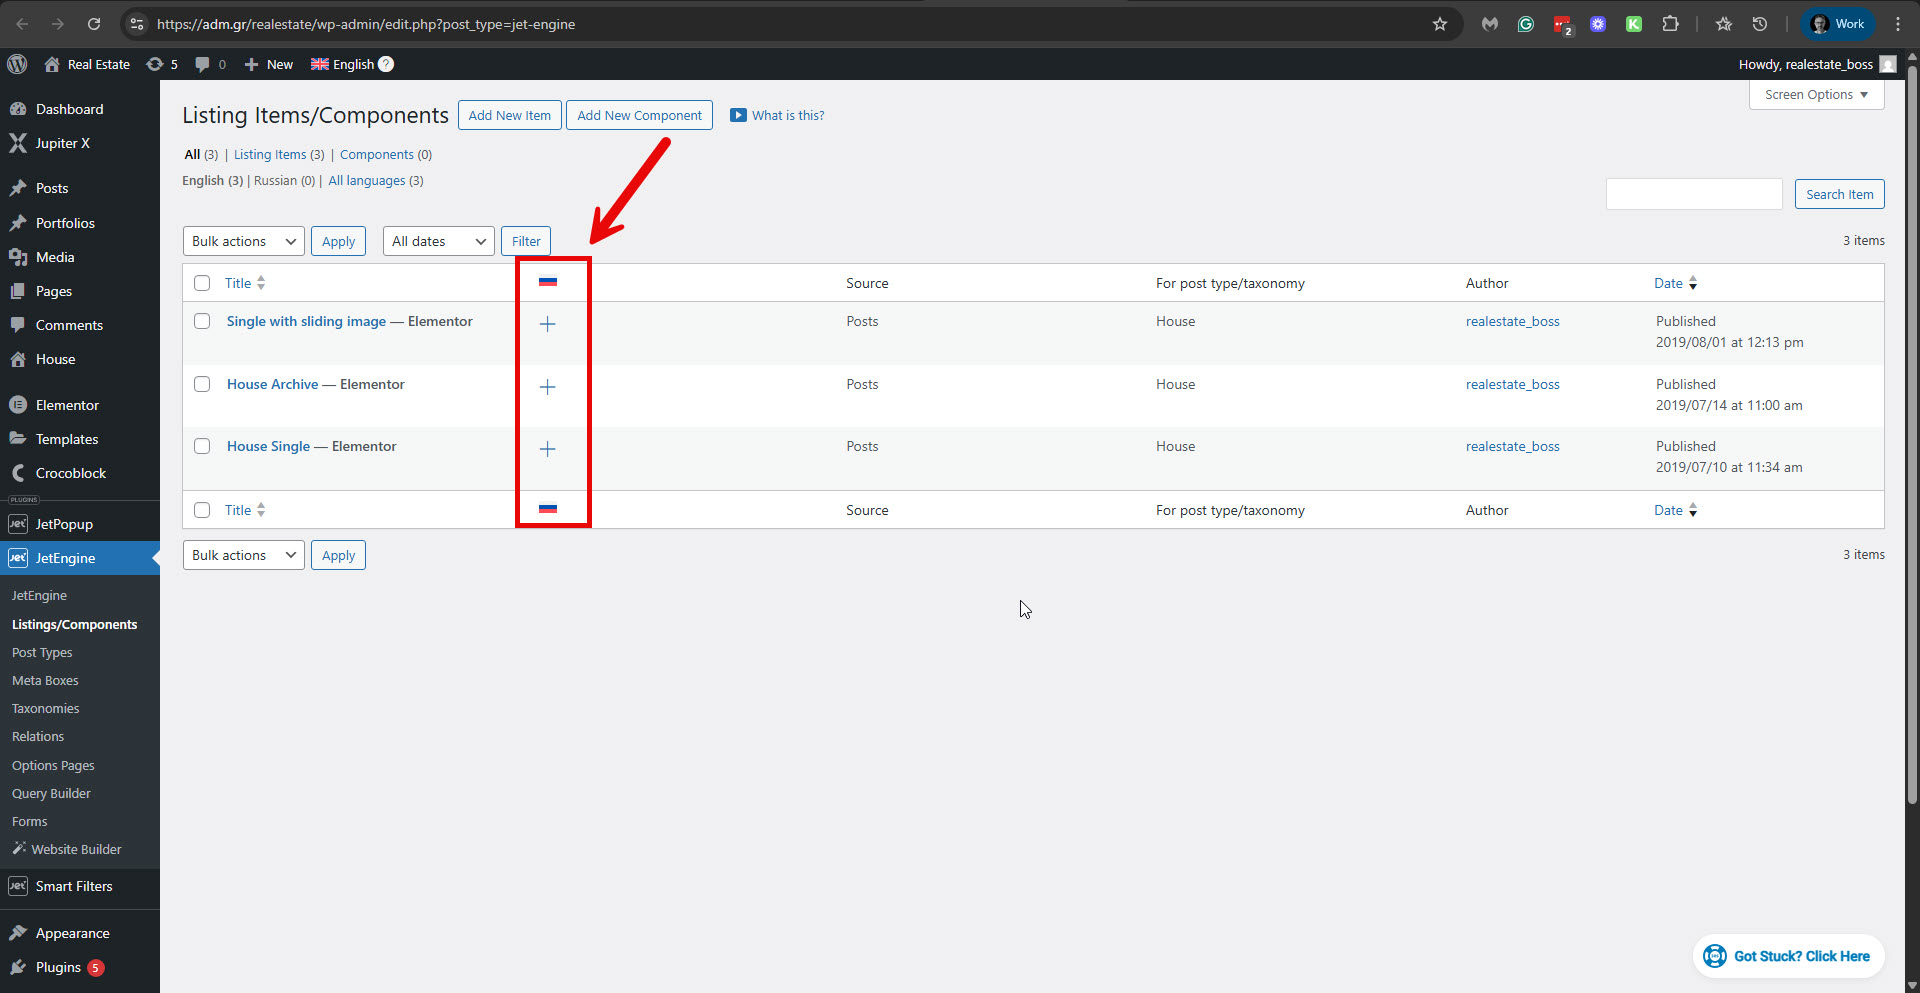The image size is (1920, 993).
Task: Open the Media library sidebar item
Action: tap(55, 257)
